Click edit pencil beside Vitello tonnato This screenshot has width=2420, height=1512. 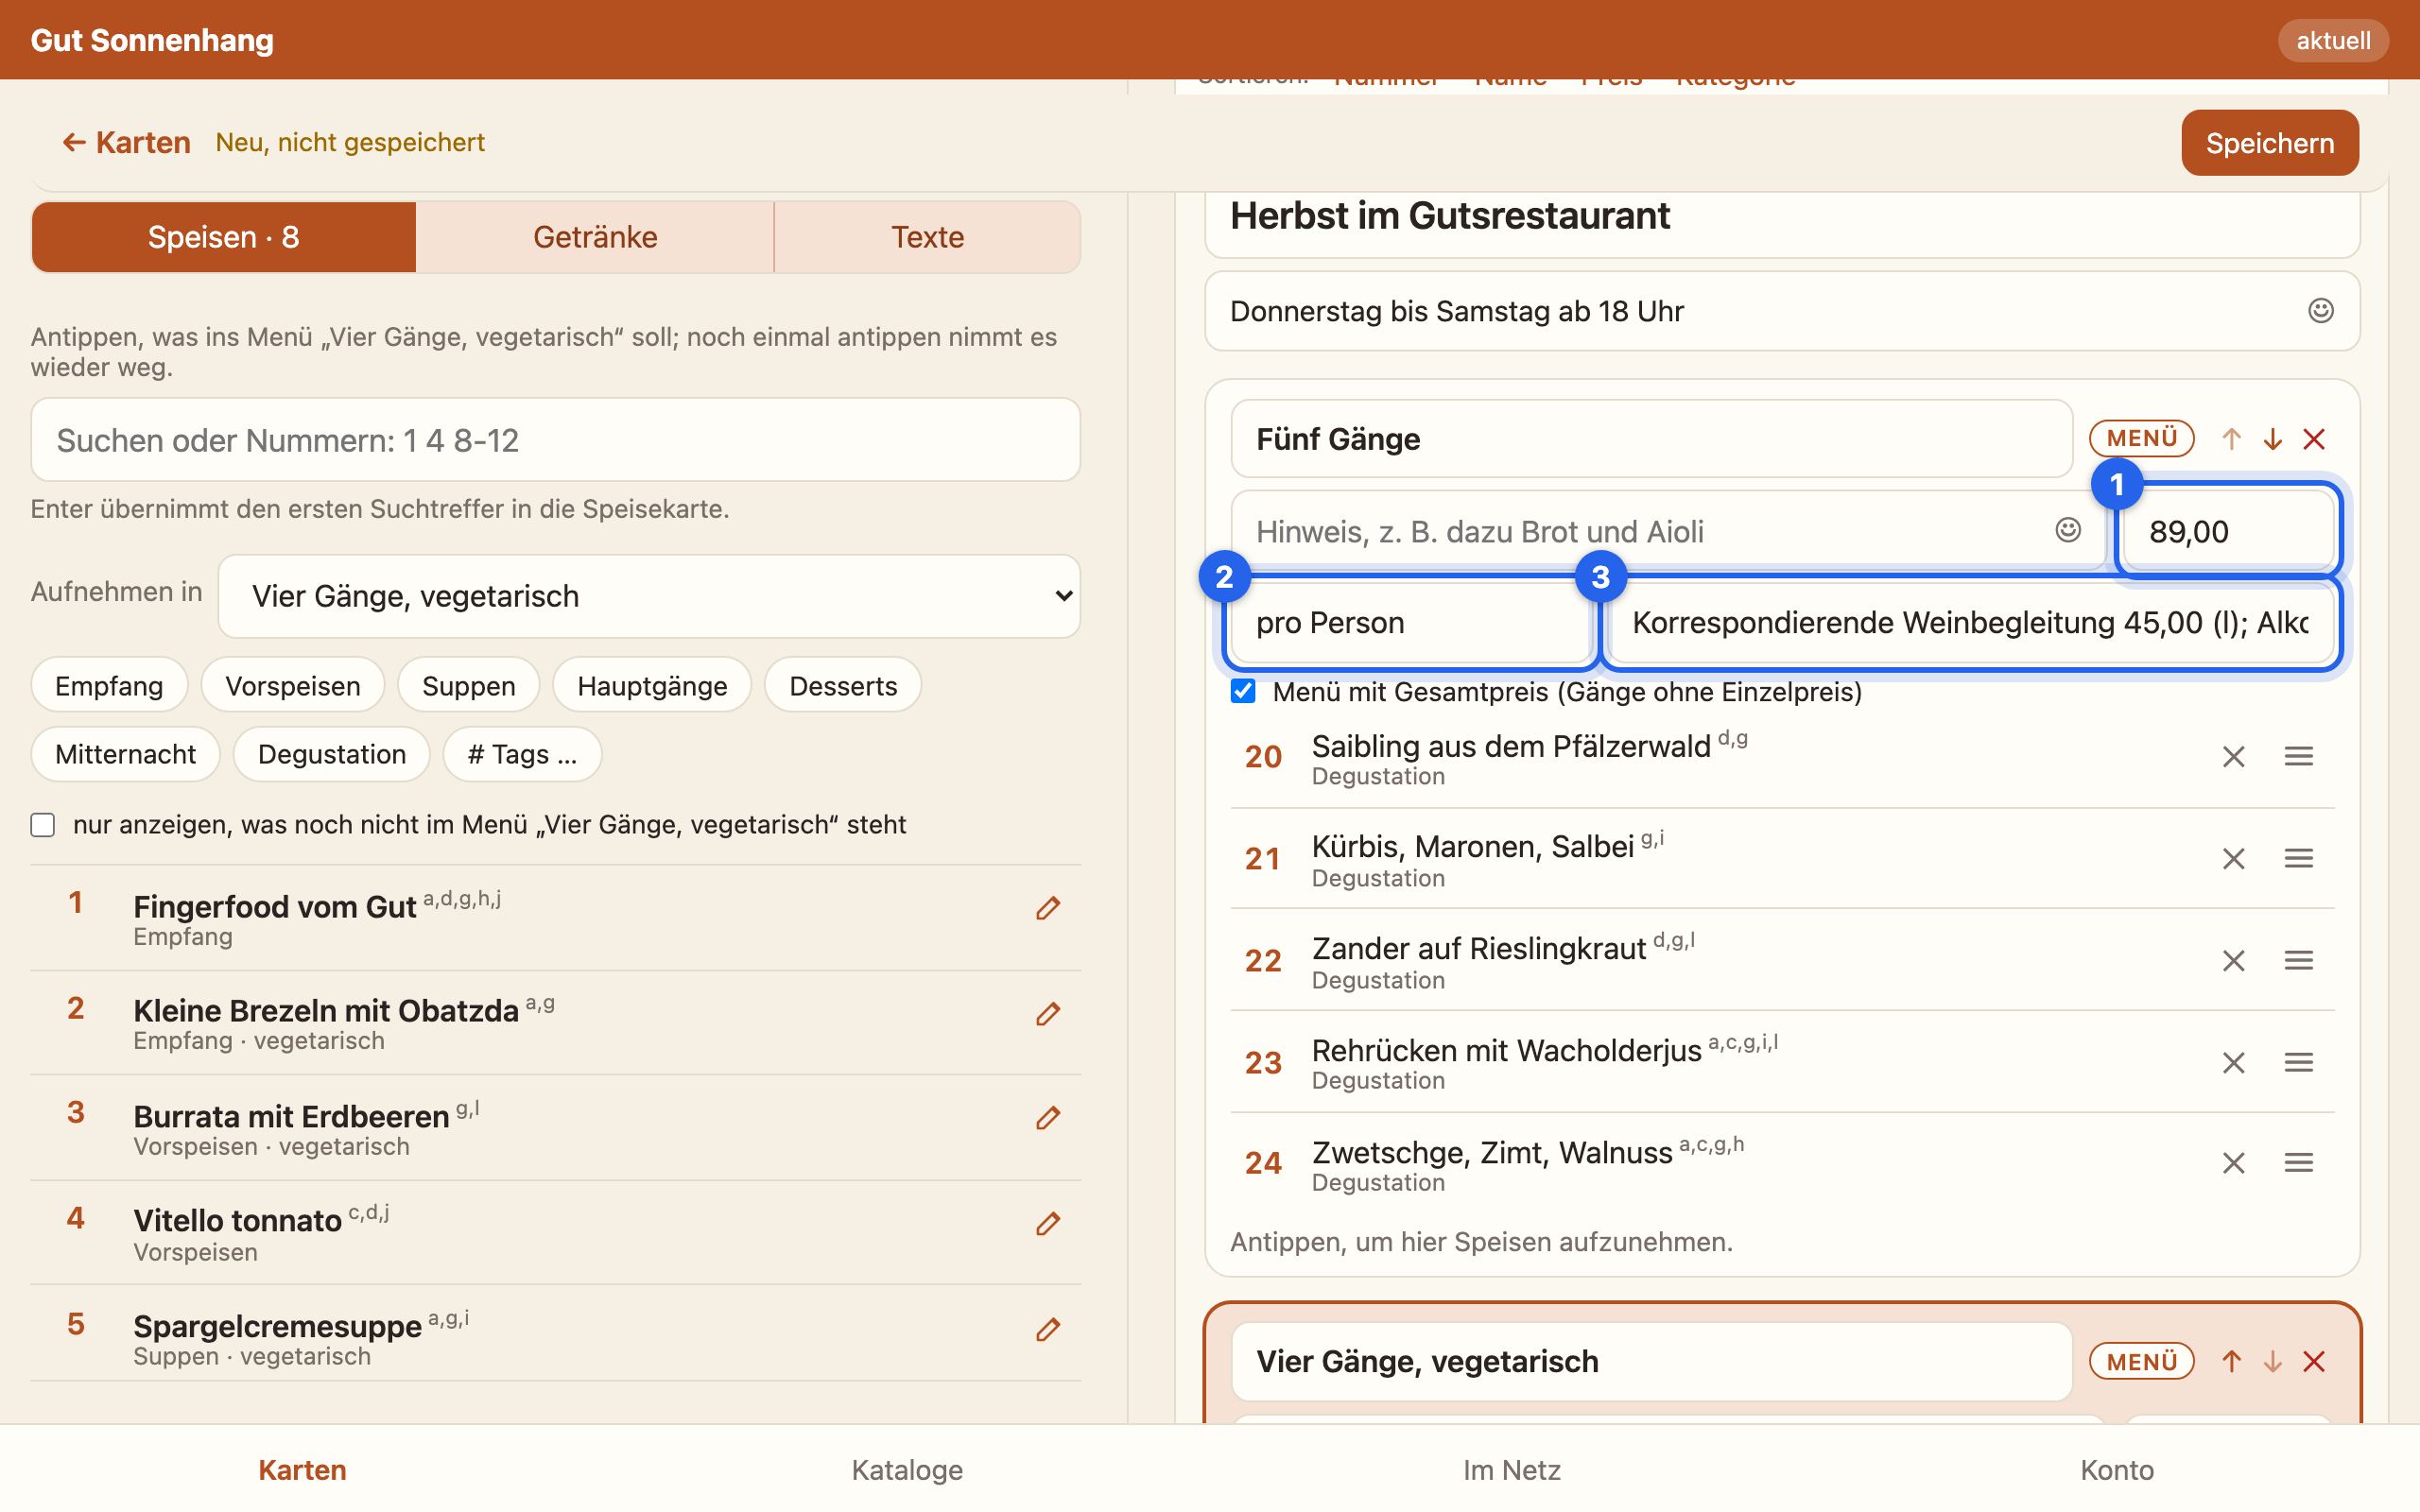[1047, 1224]
